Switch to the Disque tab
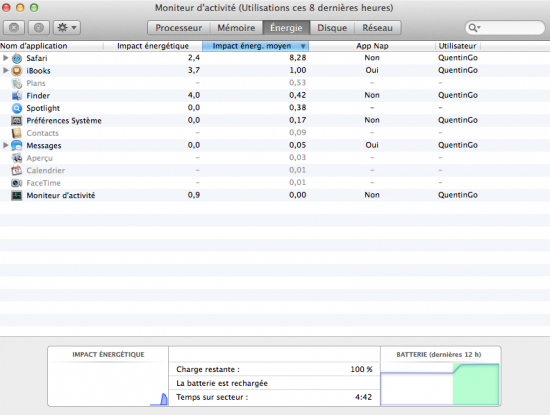Screen dimensions: 550x415 pos(332,28)
